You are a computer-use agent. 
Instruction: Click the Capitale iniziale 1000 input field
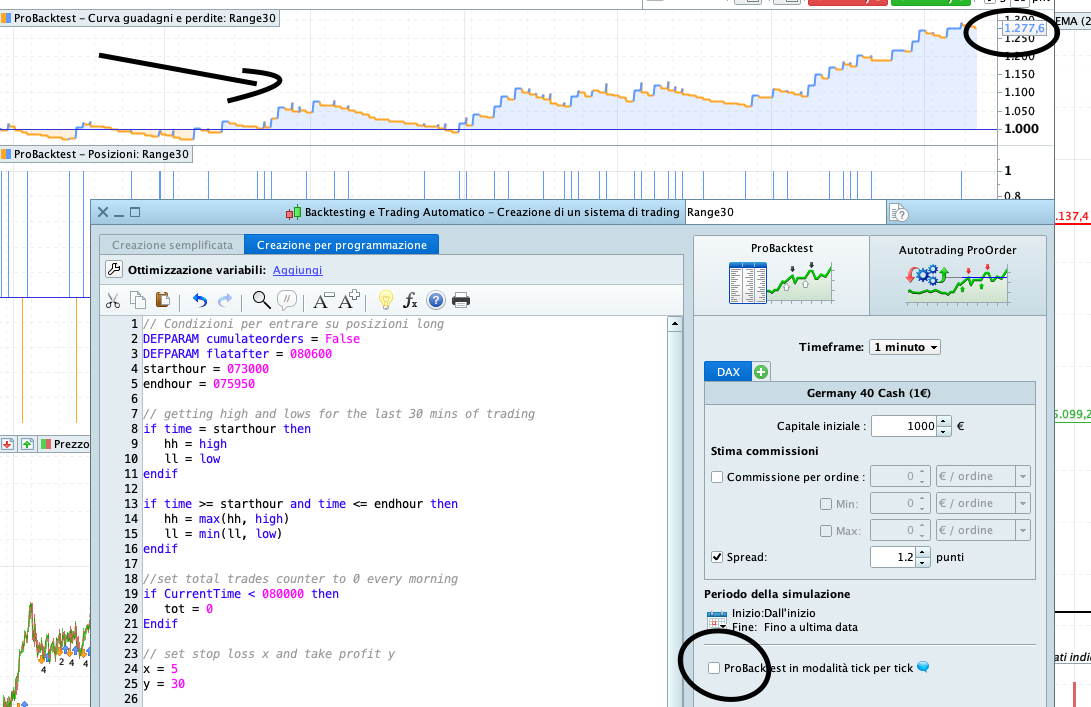click(904, 426)
